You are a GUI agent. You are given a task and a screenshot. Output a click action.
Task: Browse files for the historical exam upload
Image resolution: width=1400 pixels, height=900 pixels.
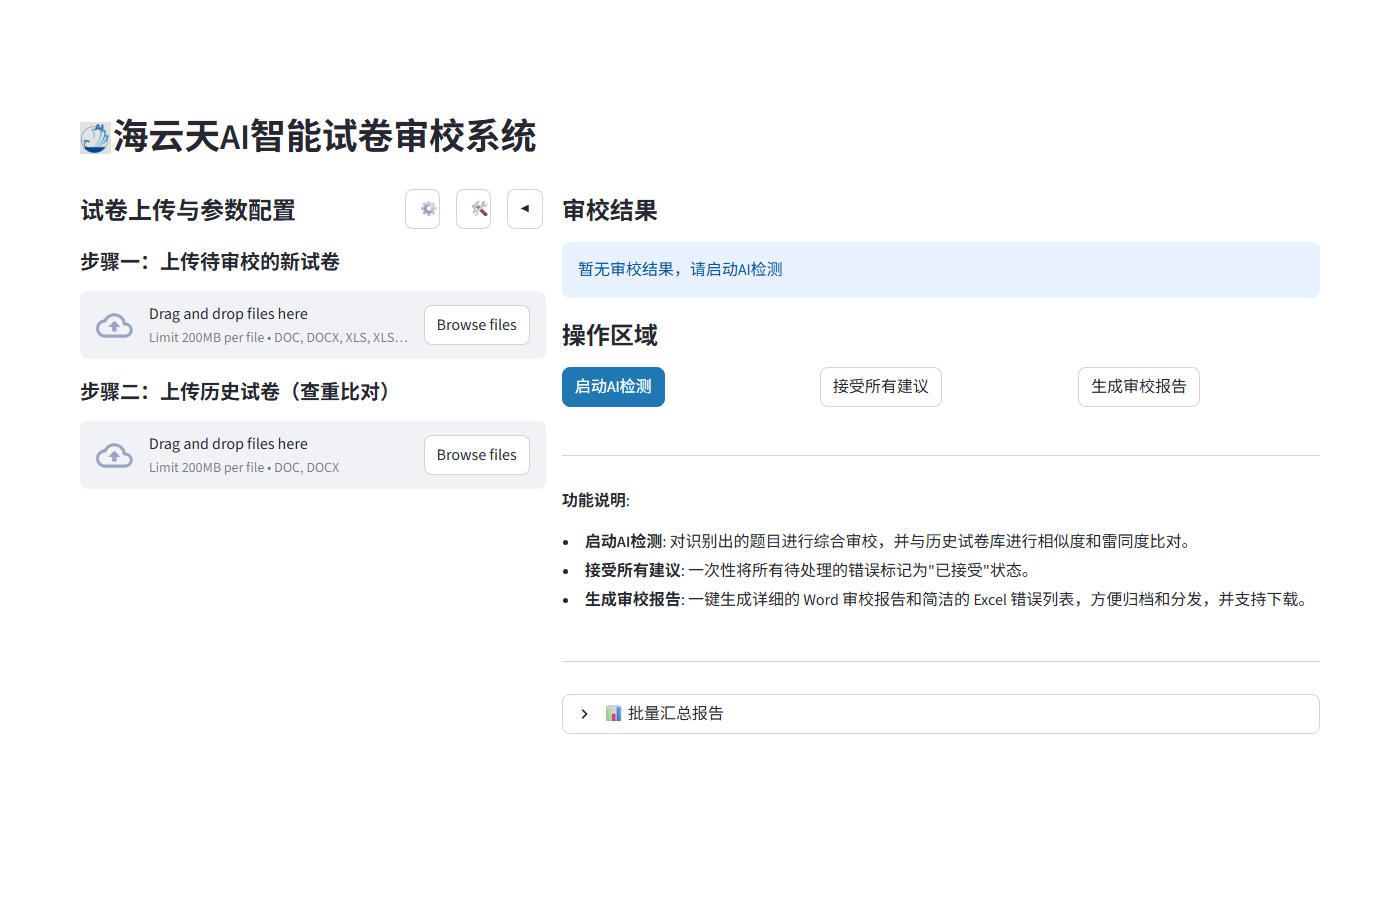pyautogui.click(x=477, y=455)
